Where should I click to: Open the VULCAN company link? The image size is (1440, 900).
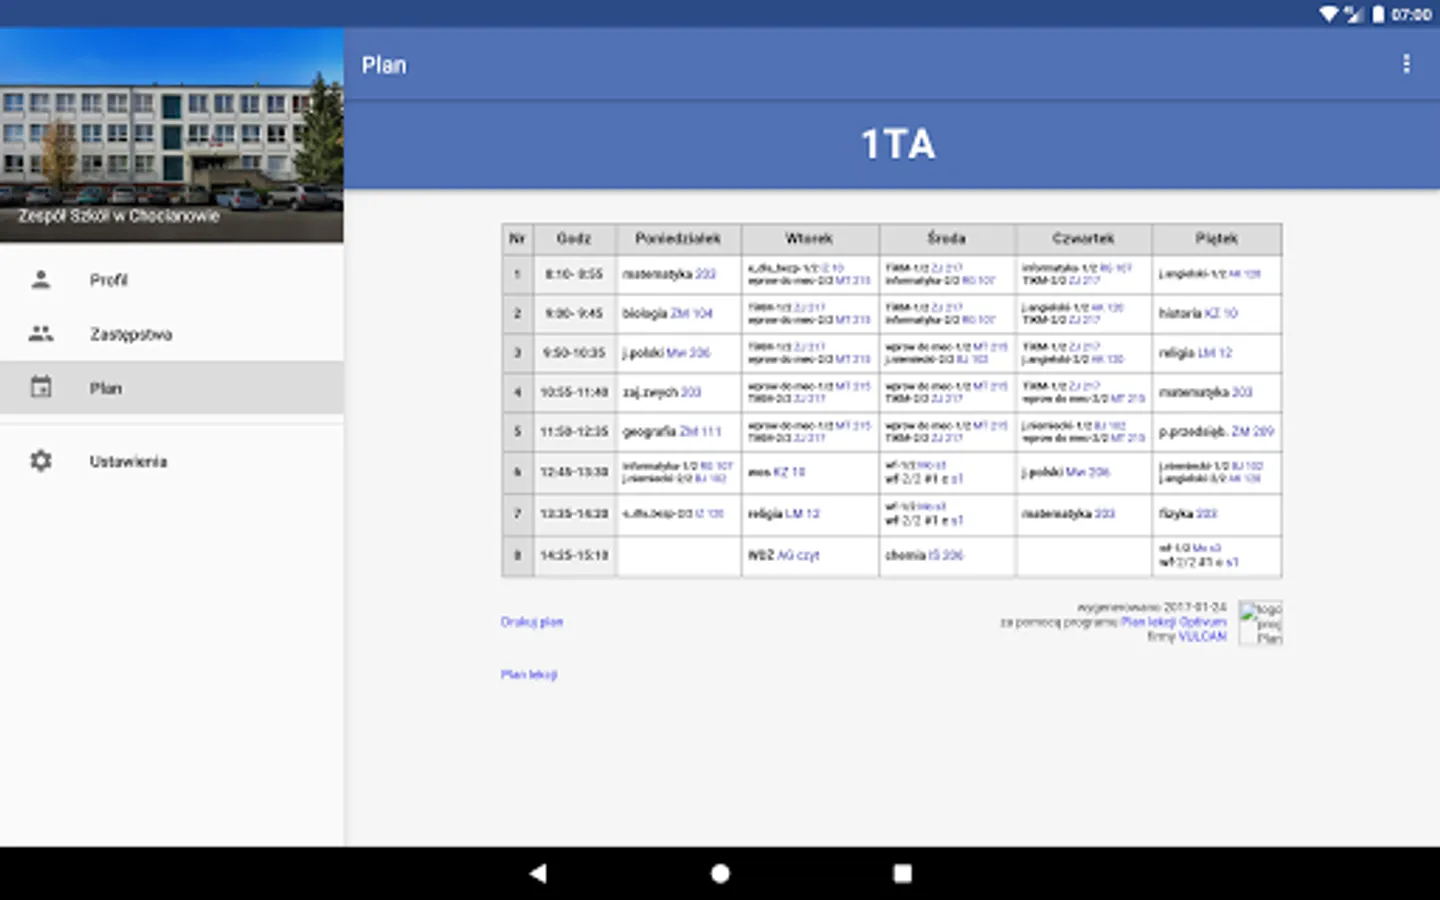click(1203, 636)
